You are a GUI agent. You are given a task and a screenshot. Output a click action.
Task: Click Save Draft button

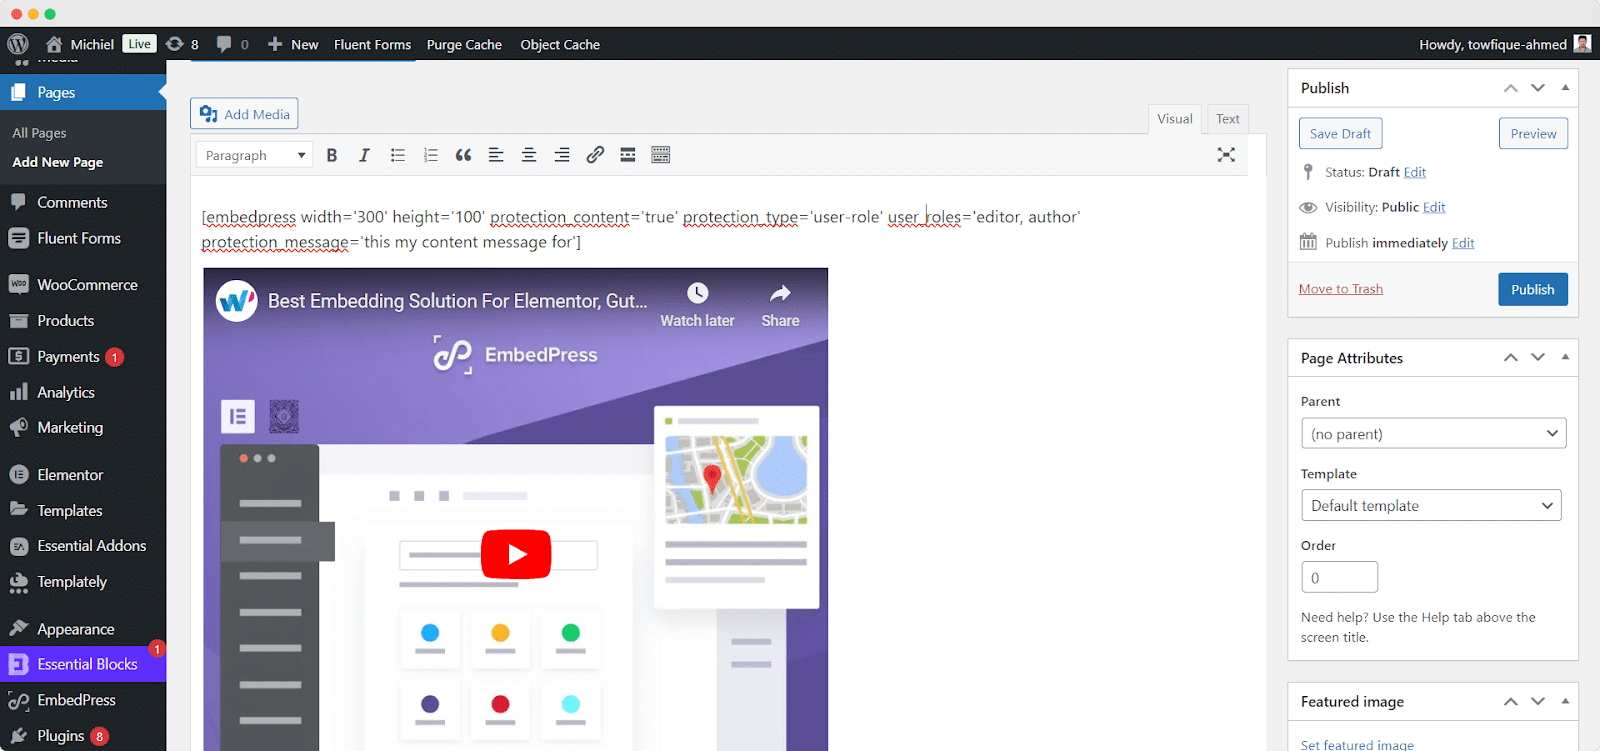(x=1340, y=133)
